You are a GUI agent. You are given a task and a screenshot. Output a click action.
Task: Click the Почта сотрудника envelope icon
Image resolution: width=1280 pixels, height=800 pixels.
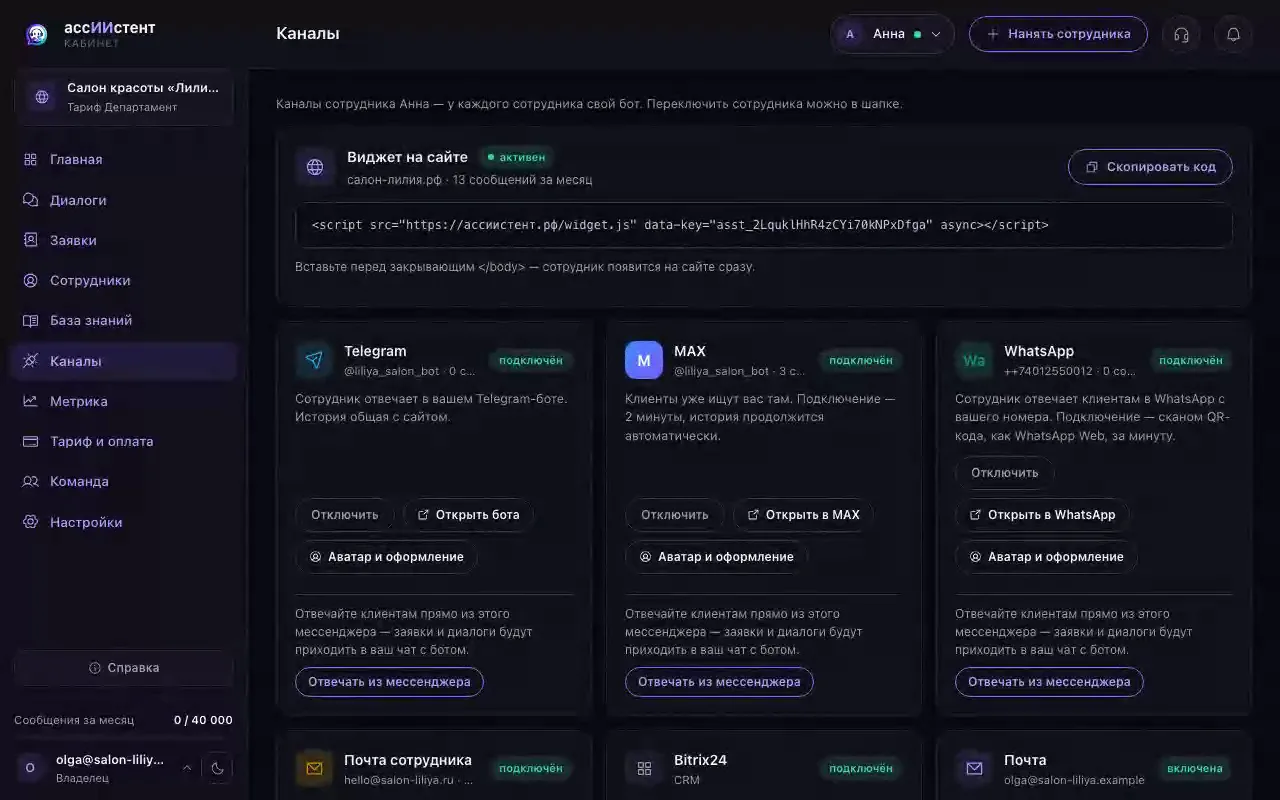(x=314, y=769)
